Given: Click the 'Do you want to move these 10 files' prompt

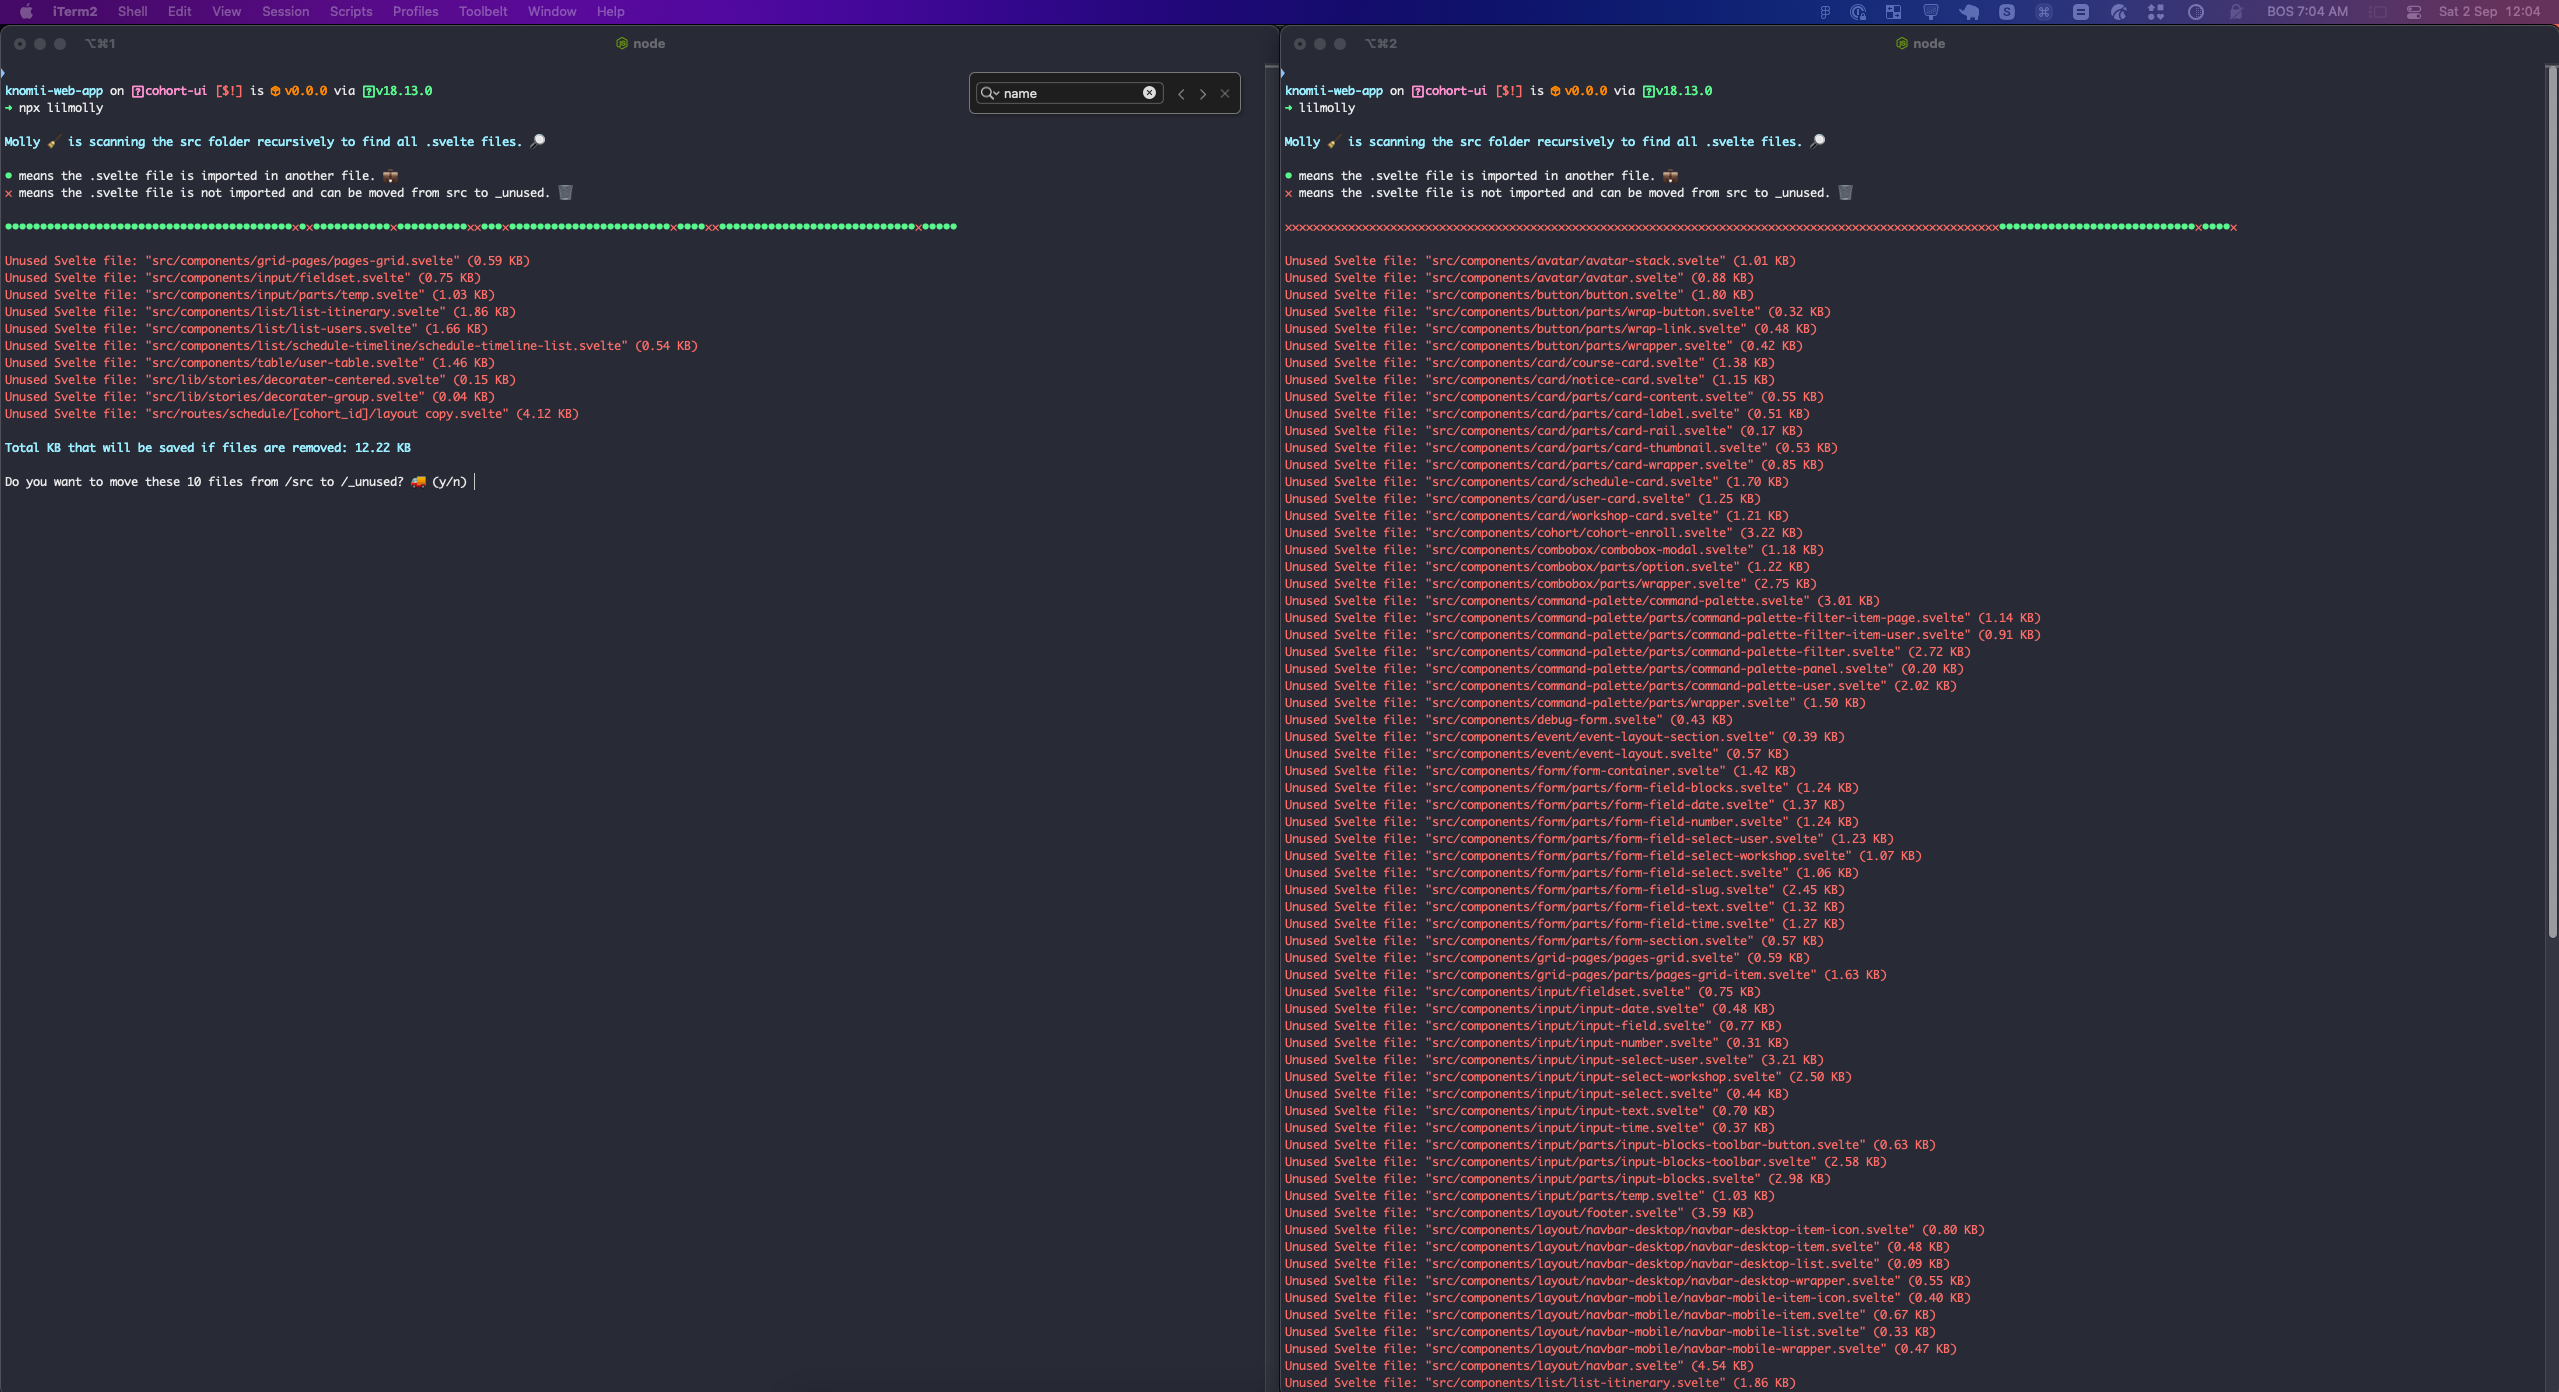Looking at the screenshot, I should (236, 482).
